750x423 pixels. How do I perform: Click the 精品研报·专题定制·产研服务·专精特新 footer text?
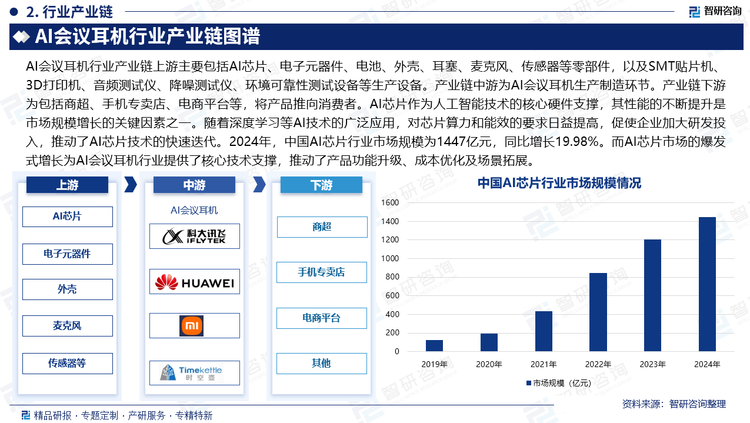coord(123,415)
